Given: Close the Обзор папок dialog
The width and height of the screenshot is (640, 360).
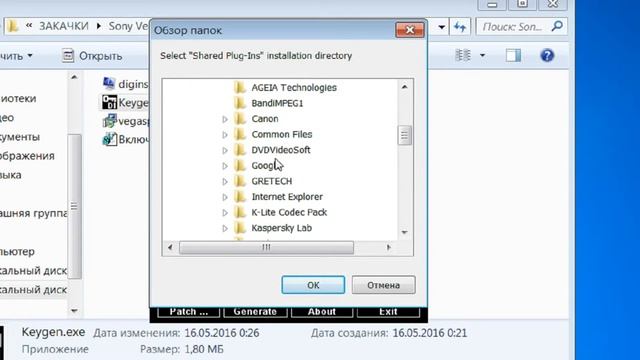Looking at the screenshot, I should 410,30.
